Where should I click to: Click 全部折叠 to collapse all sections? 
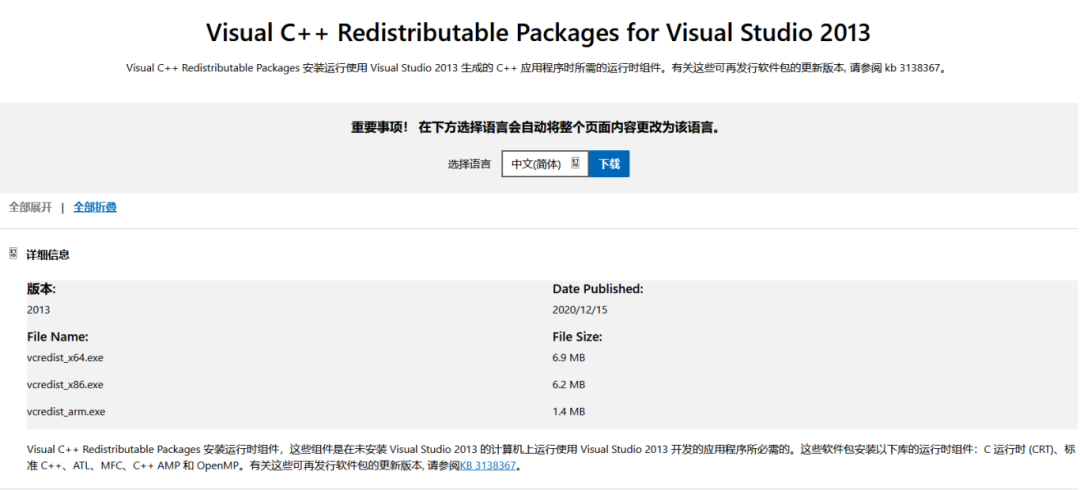tap(95, 207)
